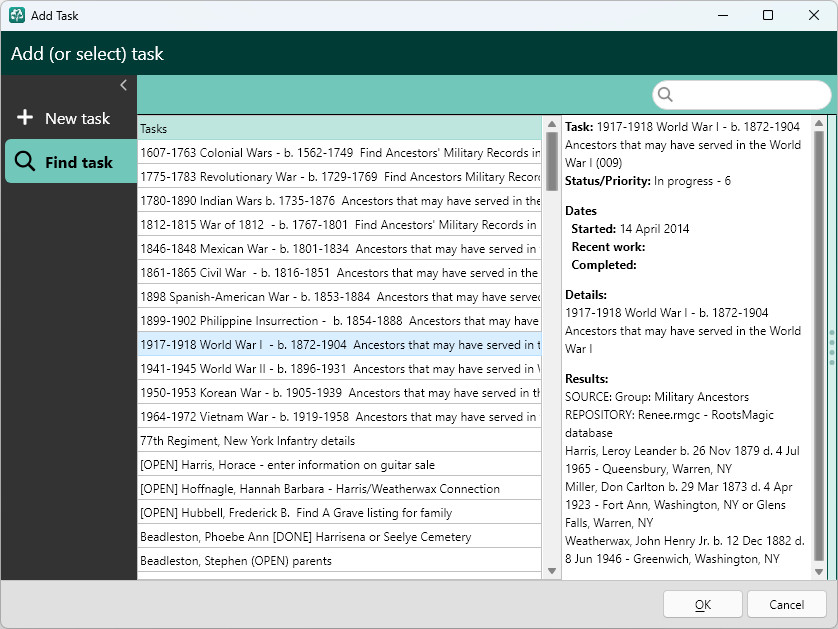
Task: Click the Results heading in details
Action: click(586, 379)
